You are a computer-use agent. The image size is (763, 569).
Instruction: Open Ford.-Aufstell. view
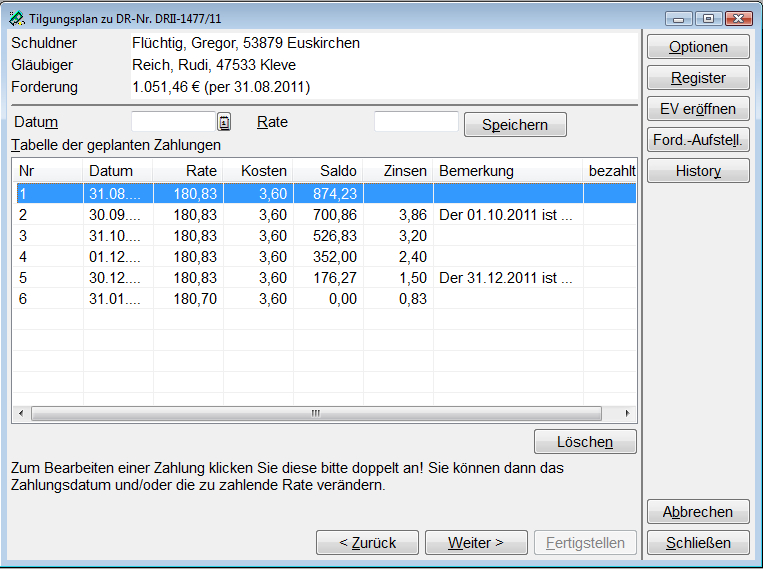[698, 140]
